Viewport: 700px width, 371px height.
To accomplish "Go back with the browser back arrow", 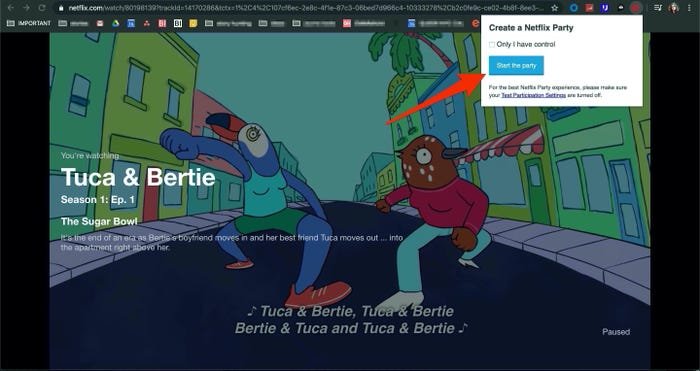I will [11, 8].
